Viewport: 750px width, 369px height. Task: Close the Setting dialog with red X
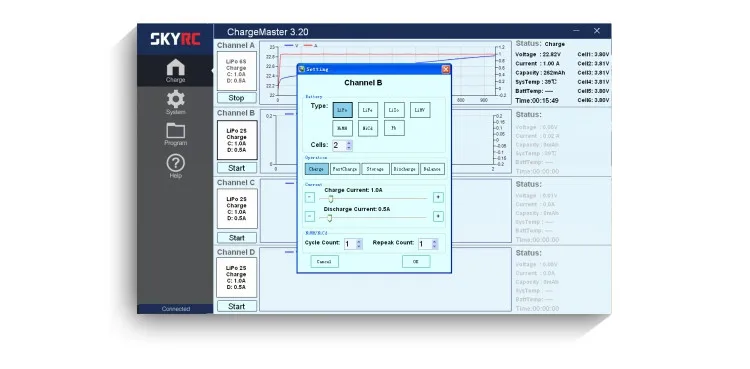coord(446,69)
